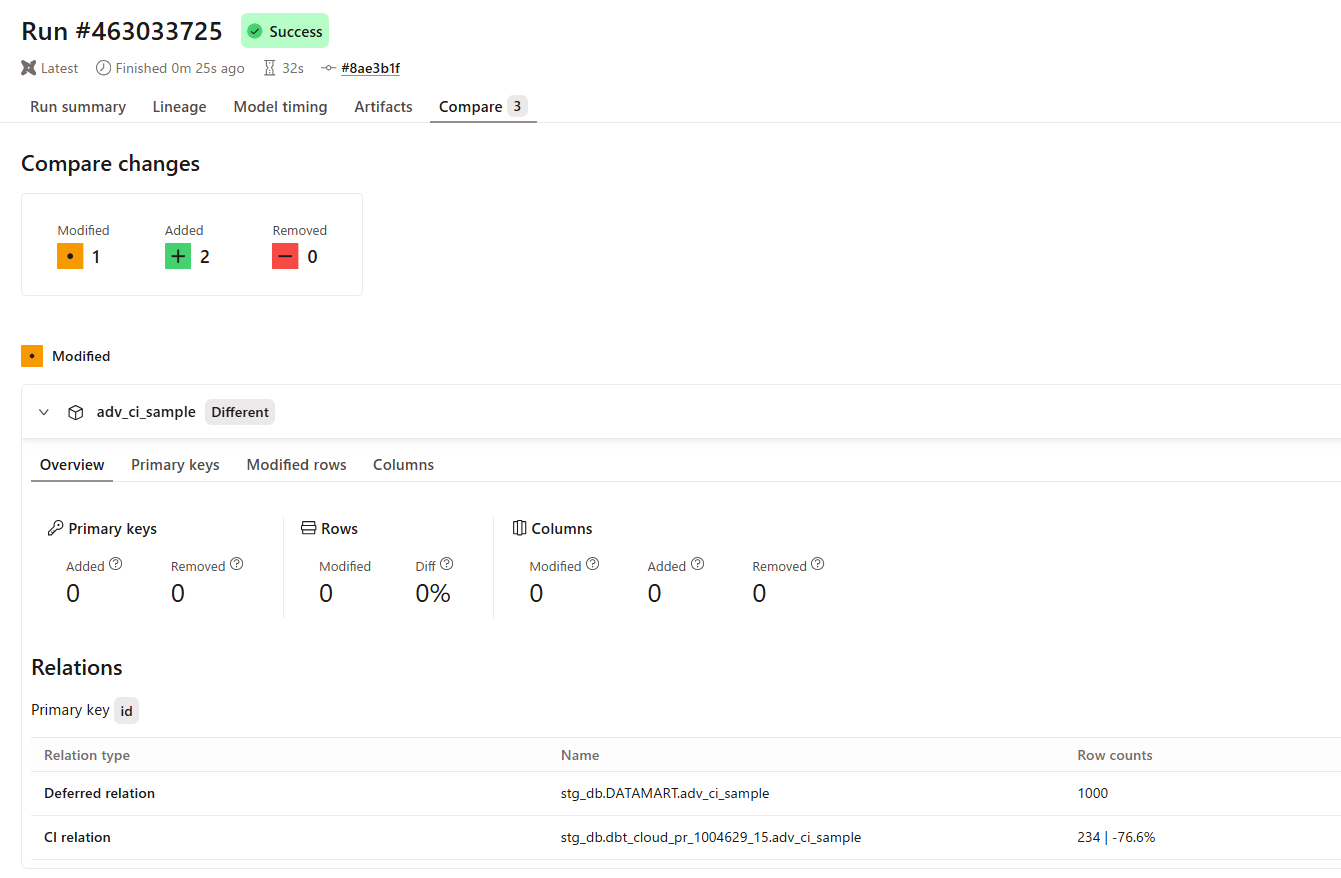
Task: Click the Modified count 1 in summary
Action: pos(96,257)
